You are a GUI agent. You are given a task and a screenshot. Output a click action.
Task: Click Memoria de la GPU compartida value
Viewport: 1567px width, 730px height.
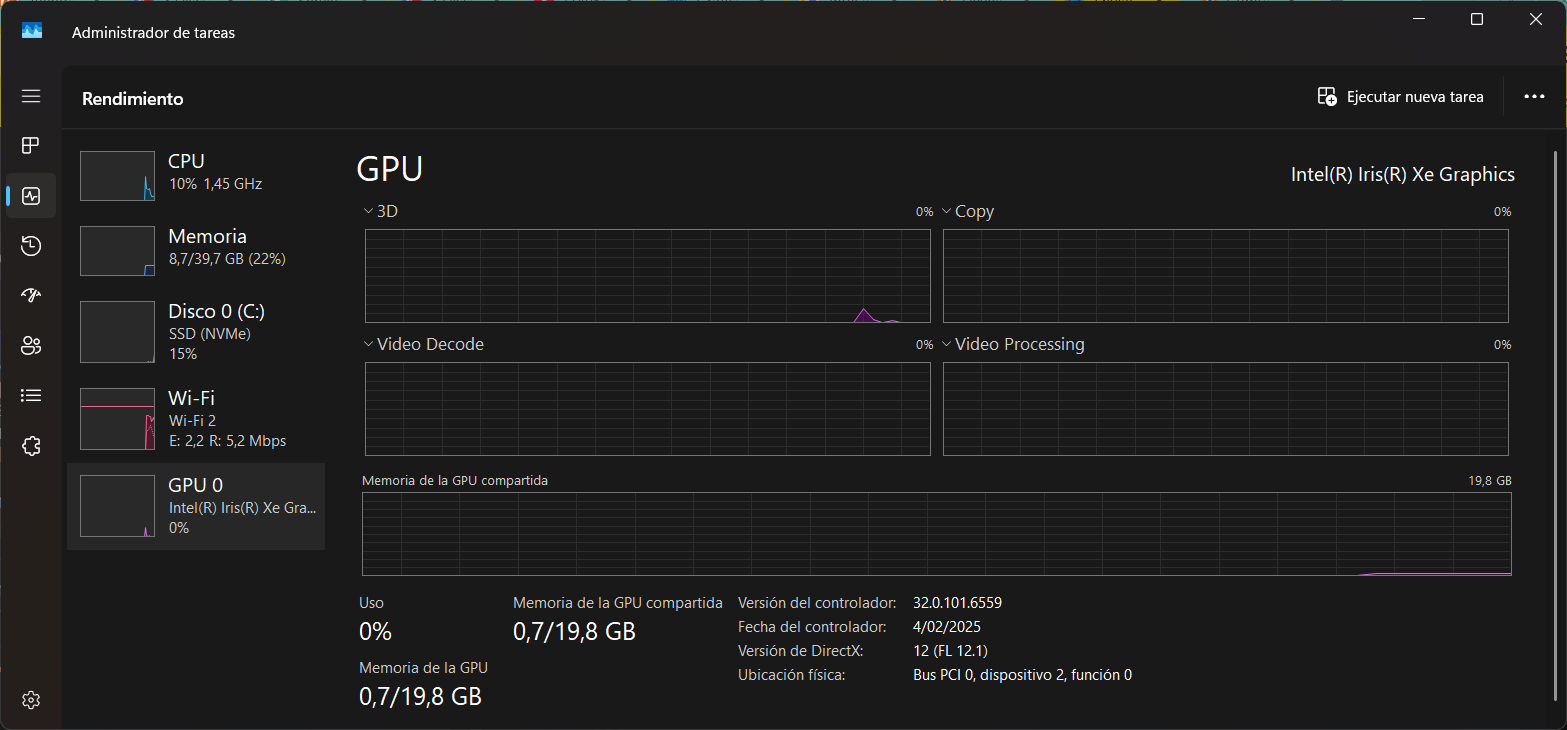point(574,632)
